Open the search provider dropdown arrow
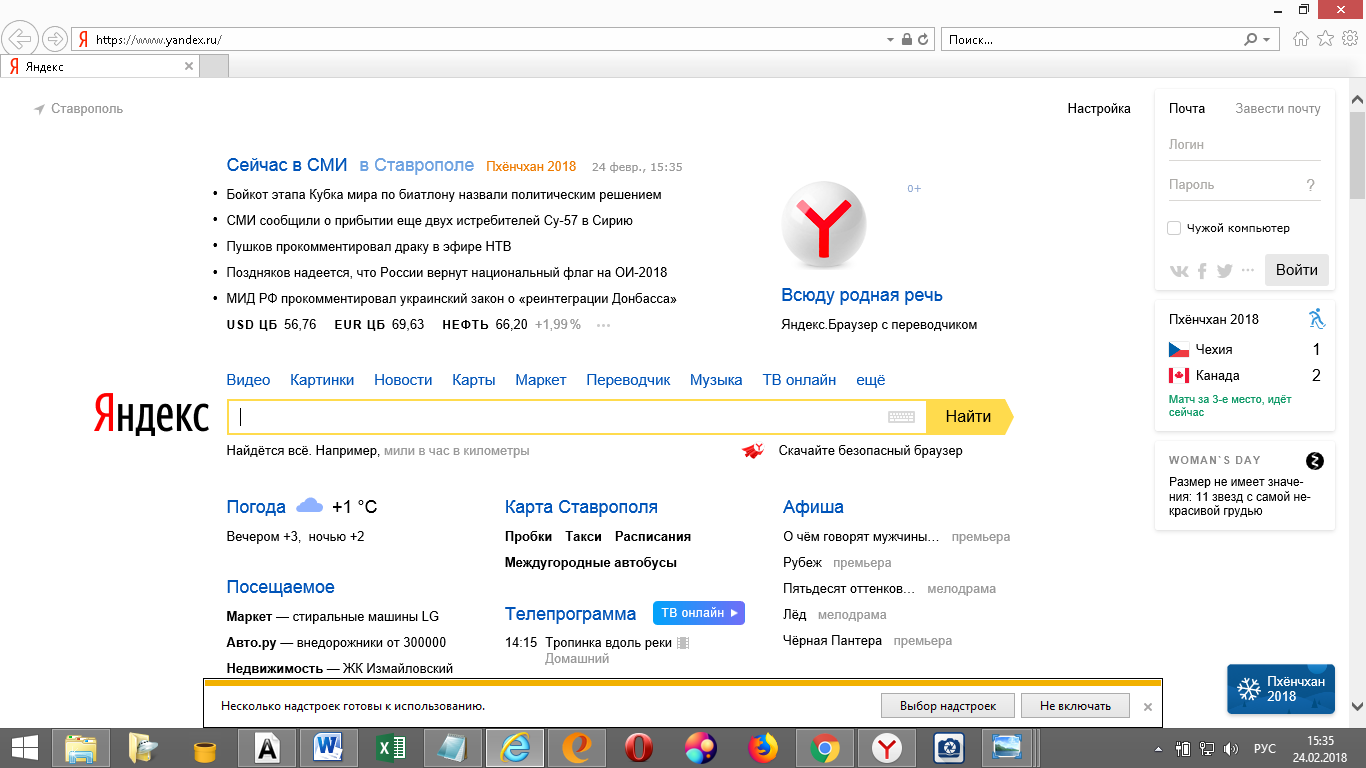Image resolution: width=1366 pixels, height=768 pixels. (1267, 40)
